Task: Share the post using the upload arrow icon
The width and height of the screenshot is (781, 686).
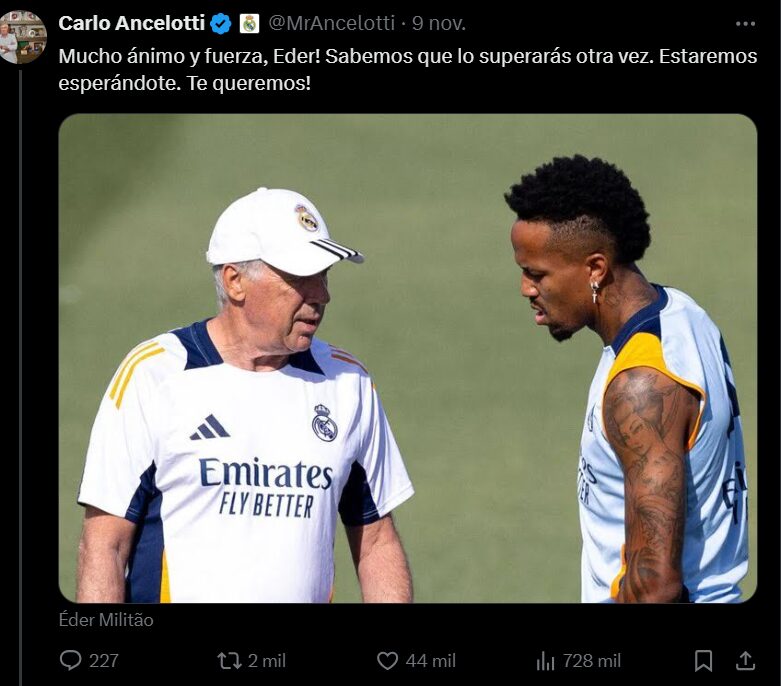Action: pyautogui.click(x=745, y=661)
